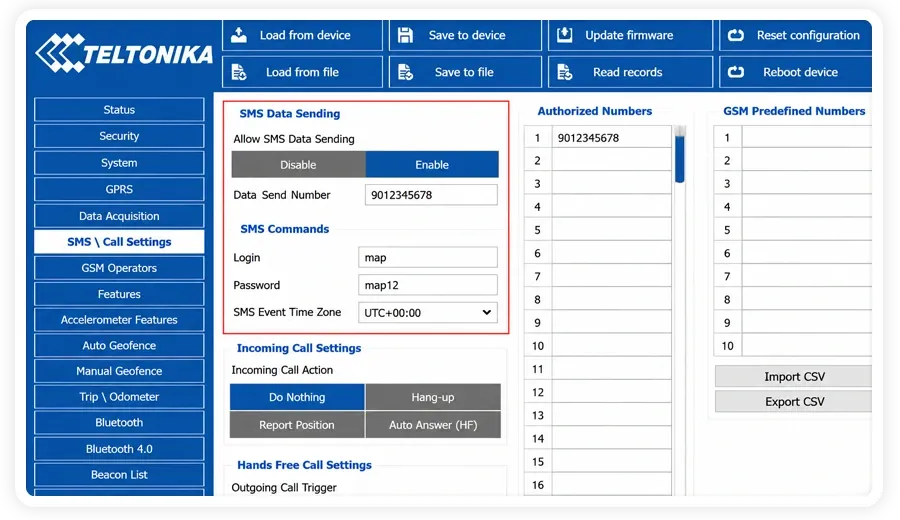900x520 pixels.
Task: Click the Load from file icon
Action: 239,72
